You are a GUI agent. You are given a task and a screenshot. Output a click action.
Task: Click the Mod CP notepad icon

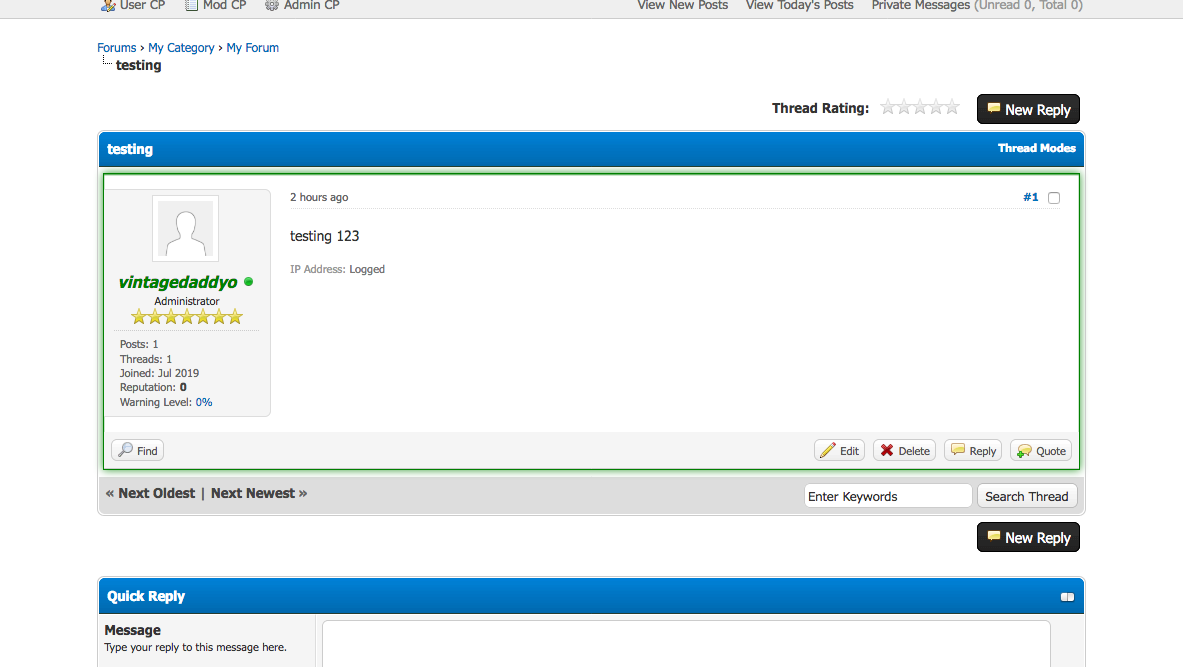tap(192, 5)
